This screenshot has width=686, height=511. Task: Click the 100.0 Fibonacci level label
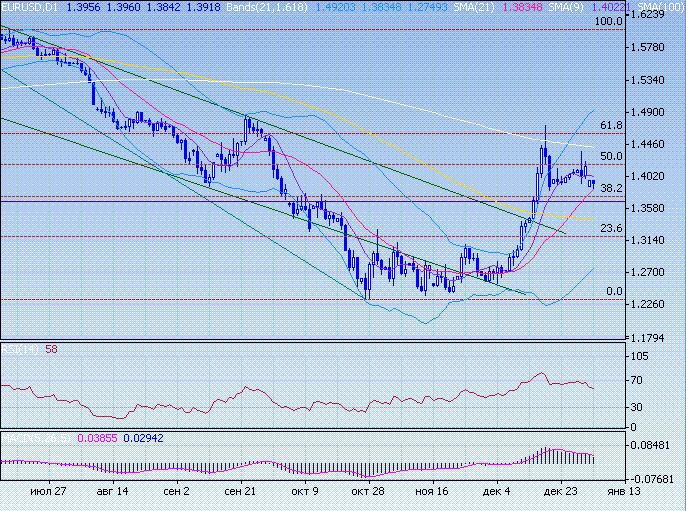tap(608, 21)
